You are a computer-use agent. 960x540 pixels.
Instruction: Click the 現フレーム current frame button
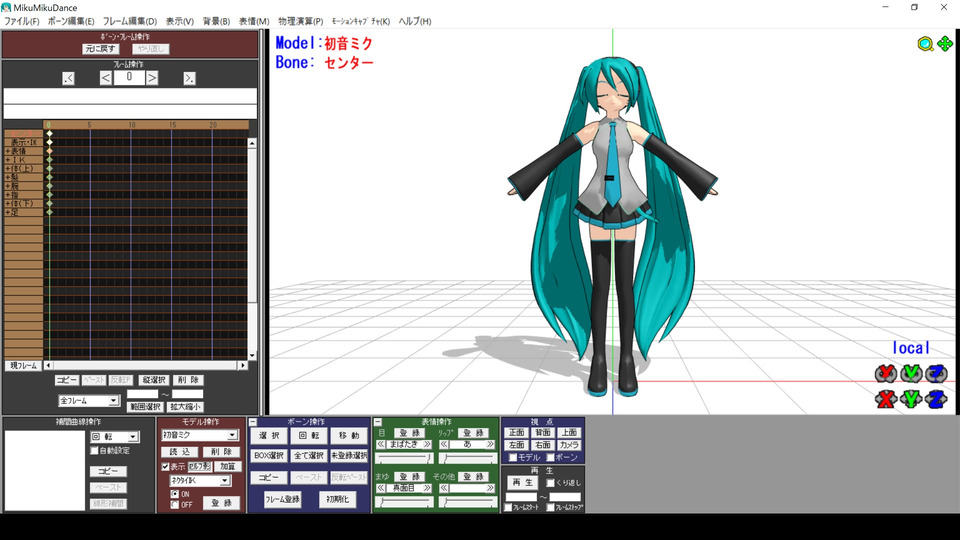coord(23,366)
